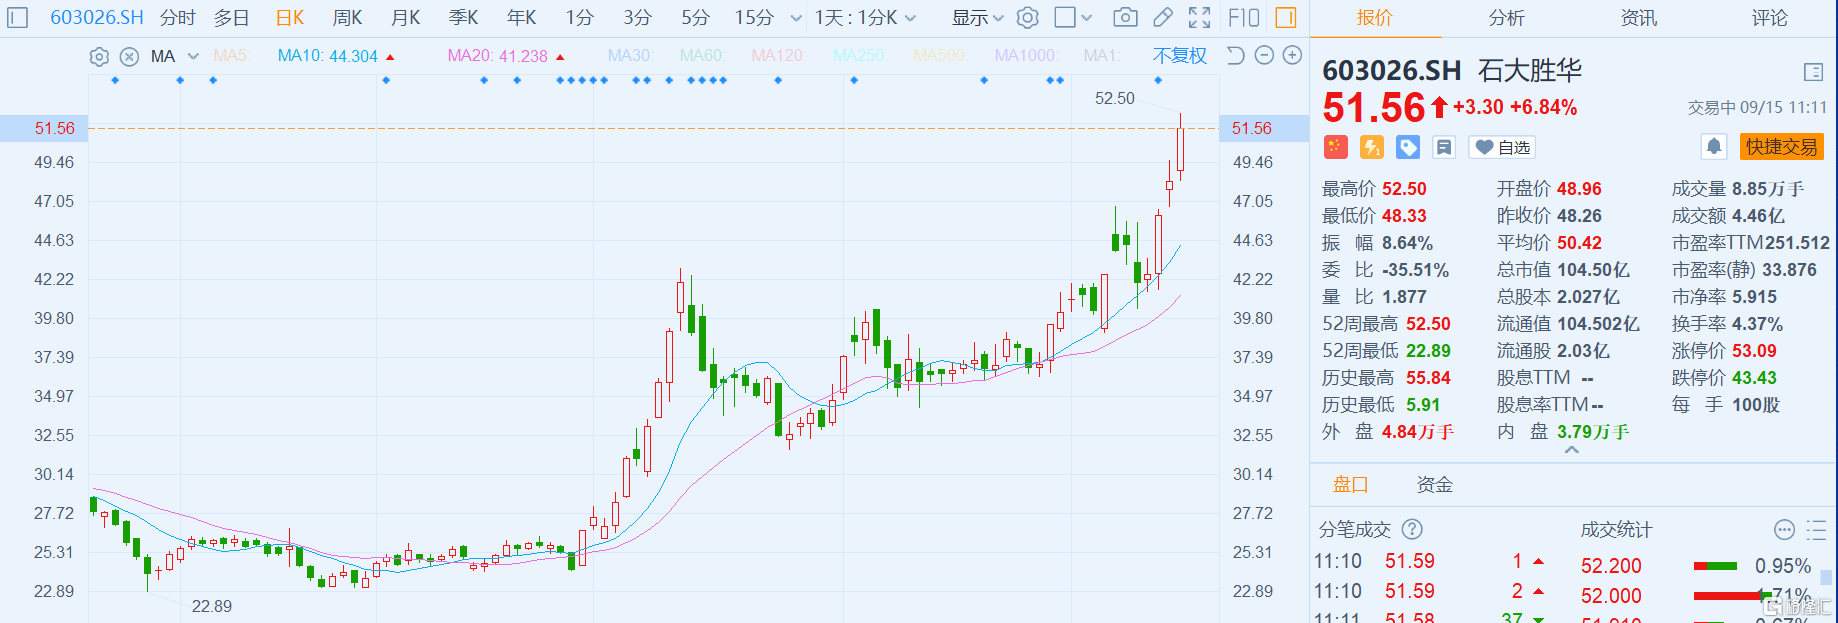Zoom in the K-line chart
Viewport: 1838px width, 623px height.
[1292, 56]
